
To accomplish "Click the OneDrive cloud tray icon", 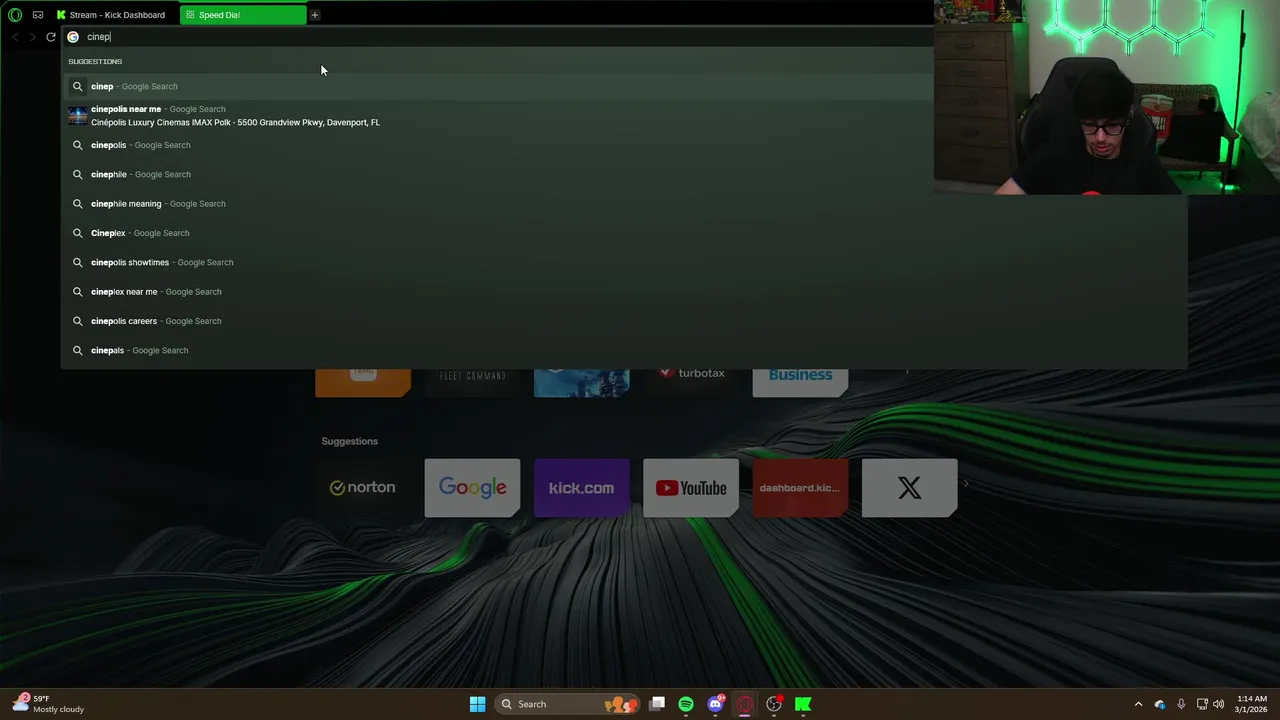I will click(x=1160, y=704).
